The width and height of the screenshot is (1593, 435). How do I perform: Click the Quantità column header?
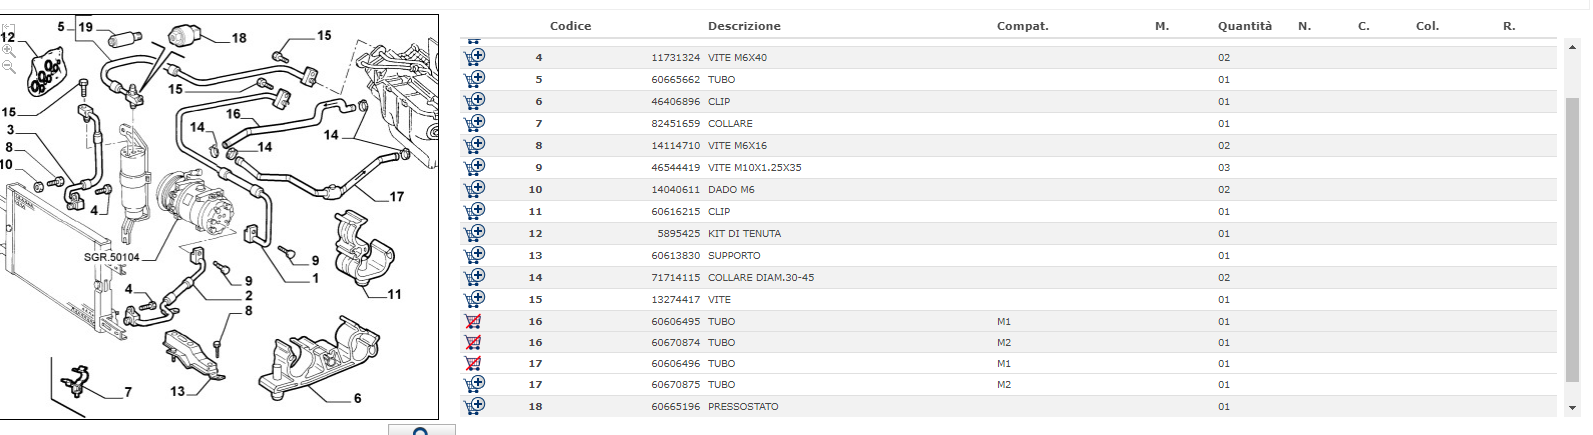pos(1245,26)
